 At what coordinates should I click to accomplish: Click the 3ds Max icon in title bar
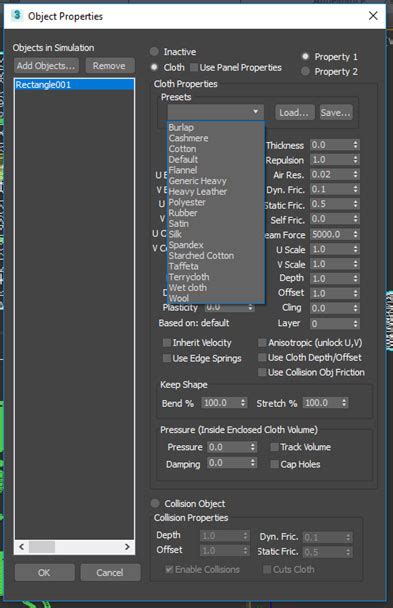pyautogui.click(x=17, y=16)
